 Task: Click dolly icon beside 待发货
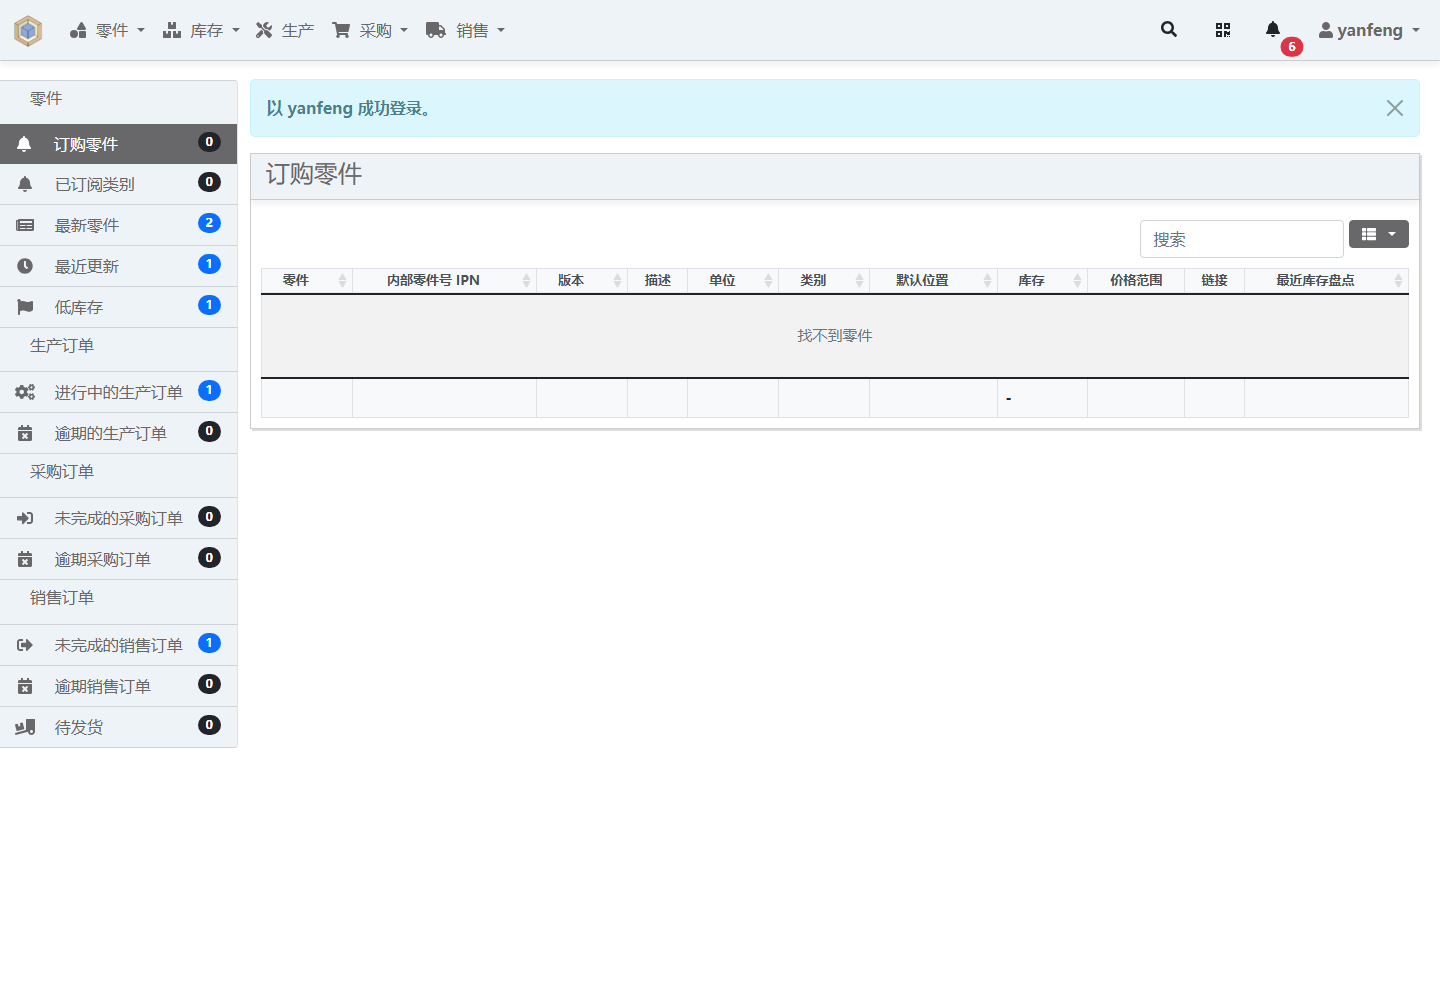point(25,727)
